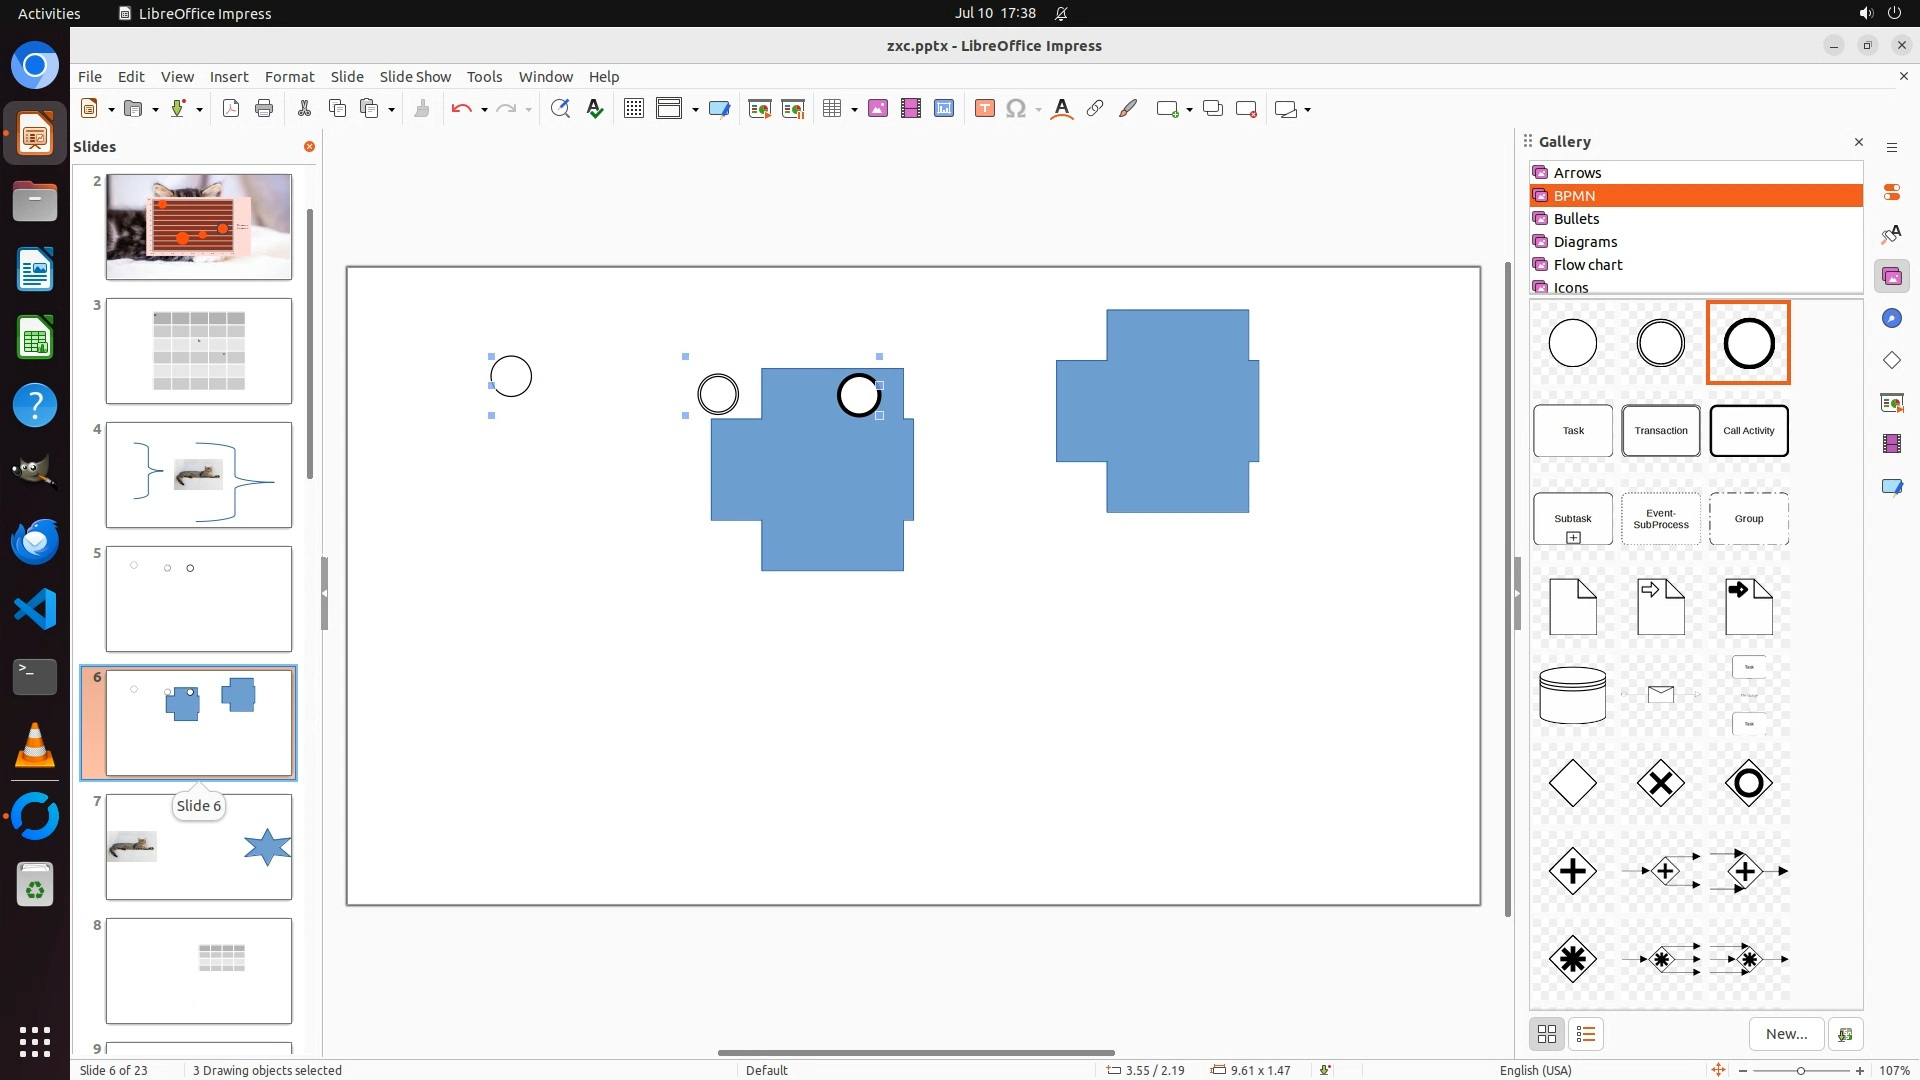
Task: Toggle the Display Grid icon
Action: 633,109
